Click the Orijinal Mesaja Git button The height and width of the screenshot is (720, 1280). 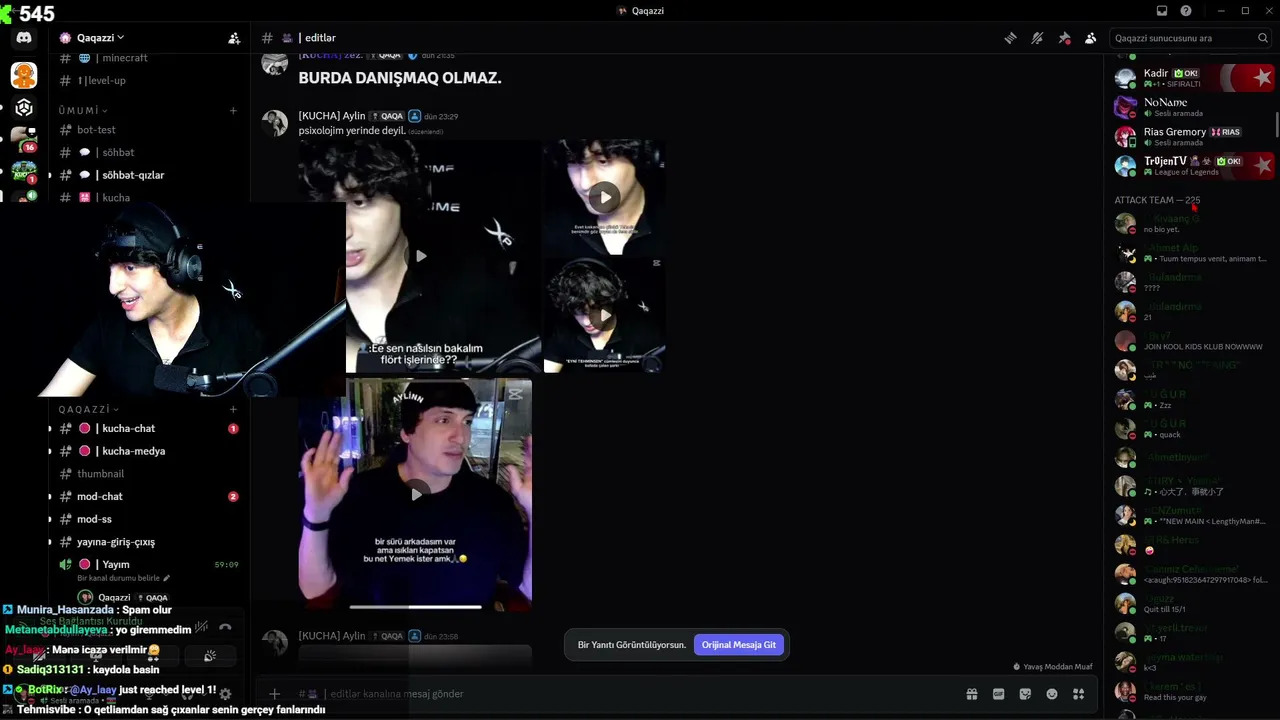(739, 645)
